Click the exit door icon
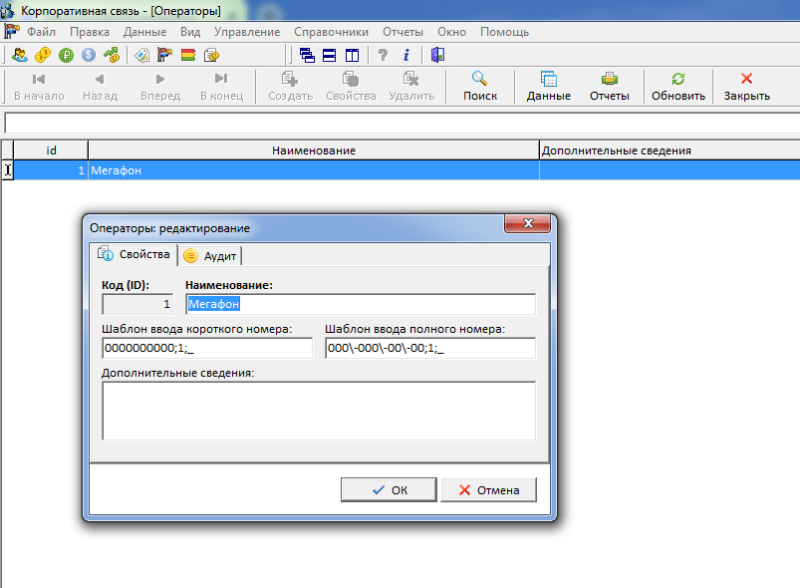Screen dimensions: 800x588 pyautogui.click(x=438, y=55)
